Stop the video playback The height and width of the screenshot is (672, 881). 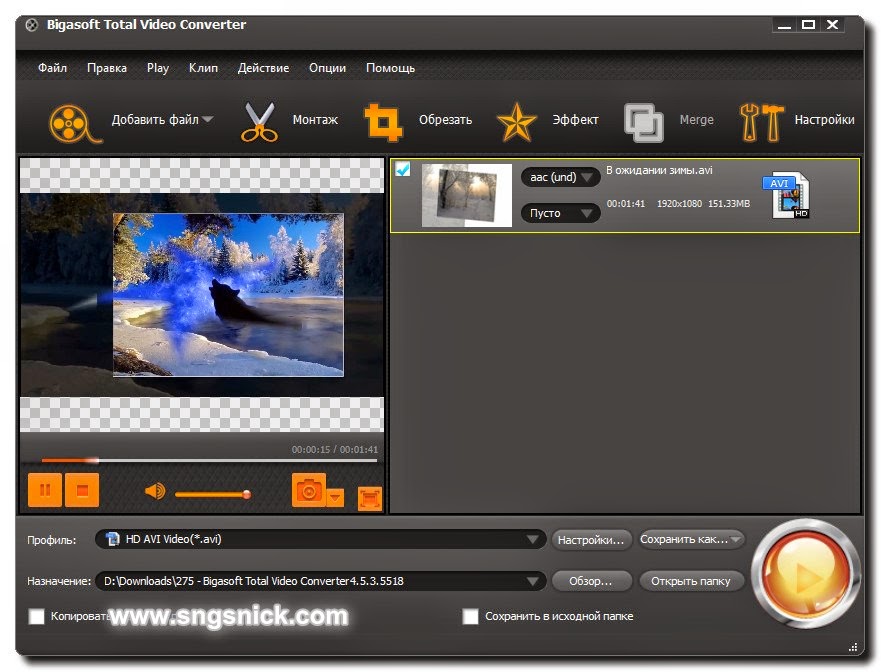click(82, 490)
